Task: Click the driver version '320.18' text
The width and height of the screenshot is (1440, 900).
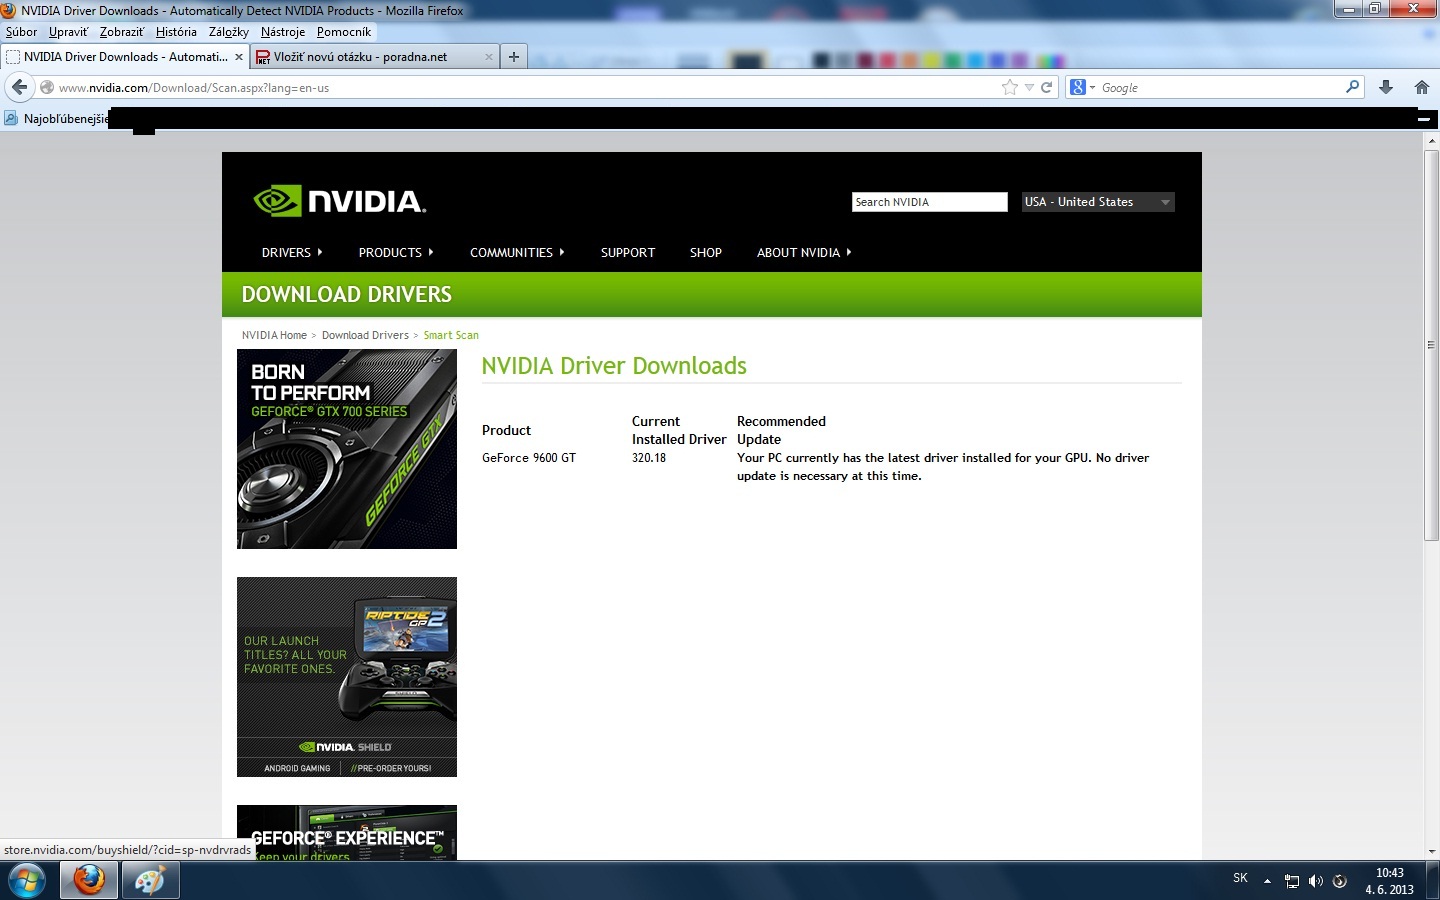Action: (649, 458)
